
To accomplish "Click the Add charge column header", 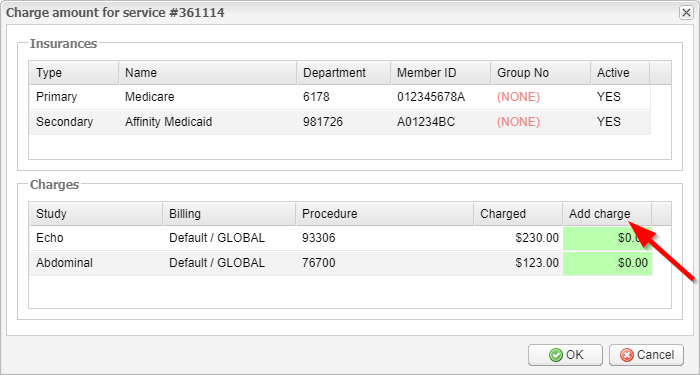I will point(607,214).
